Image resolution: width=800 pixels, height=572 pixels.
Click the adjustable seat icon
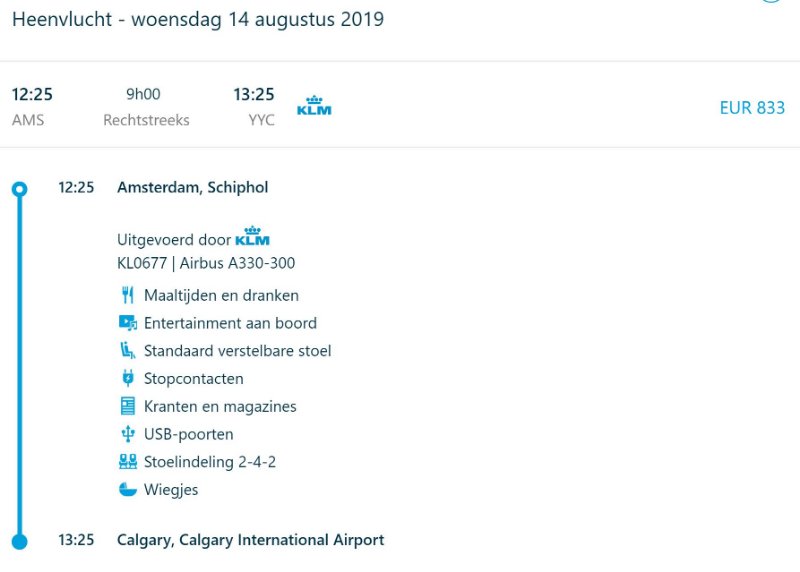coord(127,351)
